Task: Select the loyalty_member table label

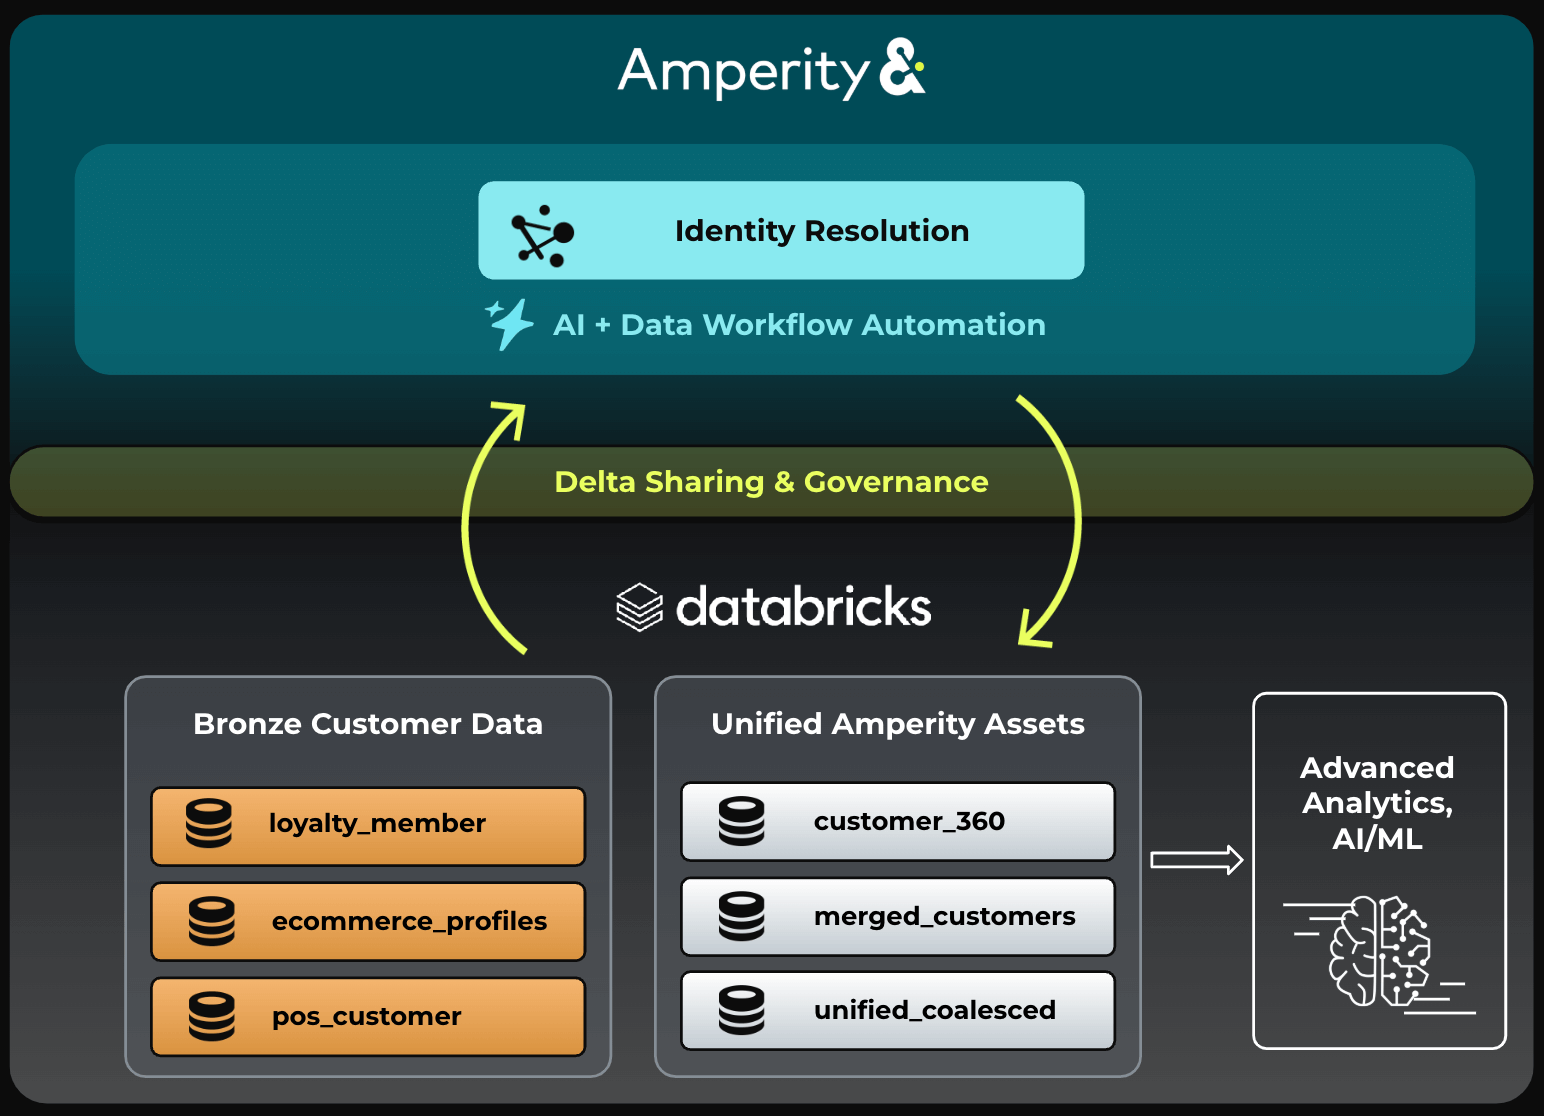Action: pos(377,823)
